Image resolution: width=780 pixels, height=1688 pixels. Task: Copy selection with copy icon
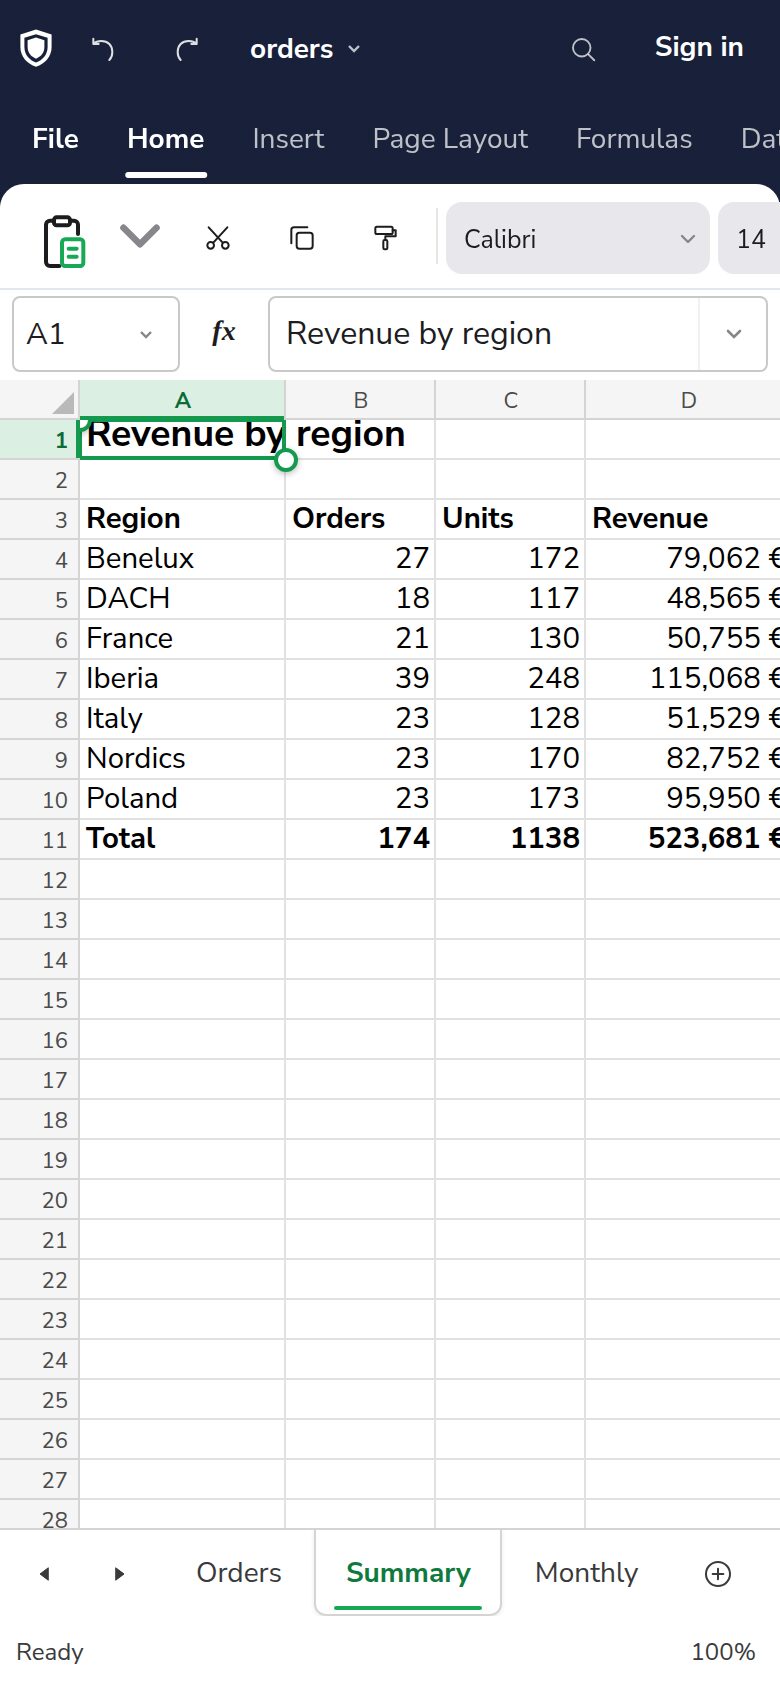[x=301, y=238]
